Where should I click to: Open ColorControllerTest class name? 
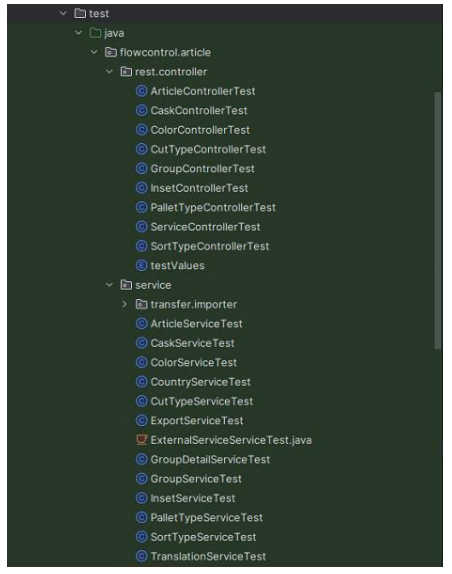pyautogui.click(x=200, y=130)
